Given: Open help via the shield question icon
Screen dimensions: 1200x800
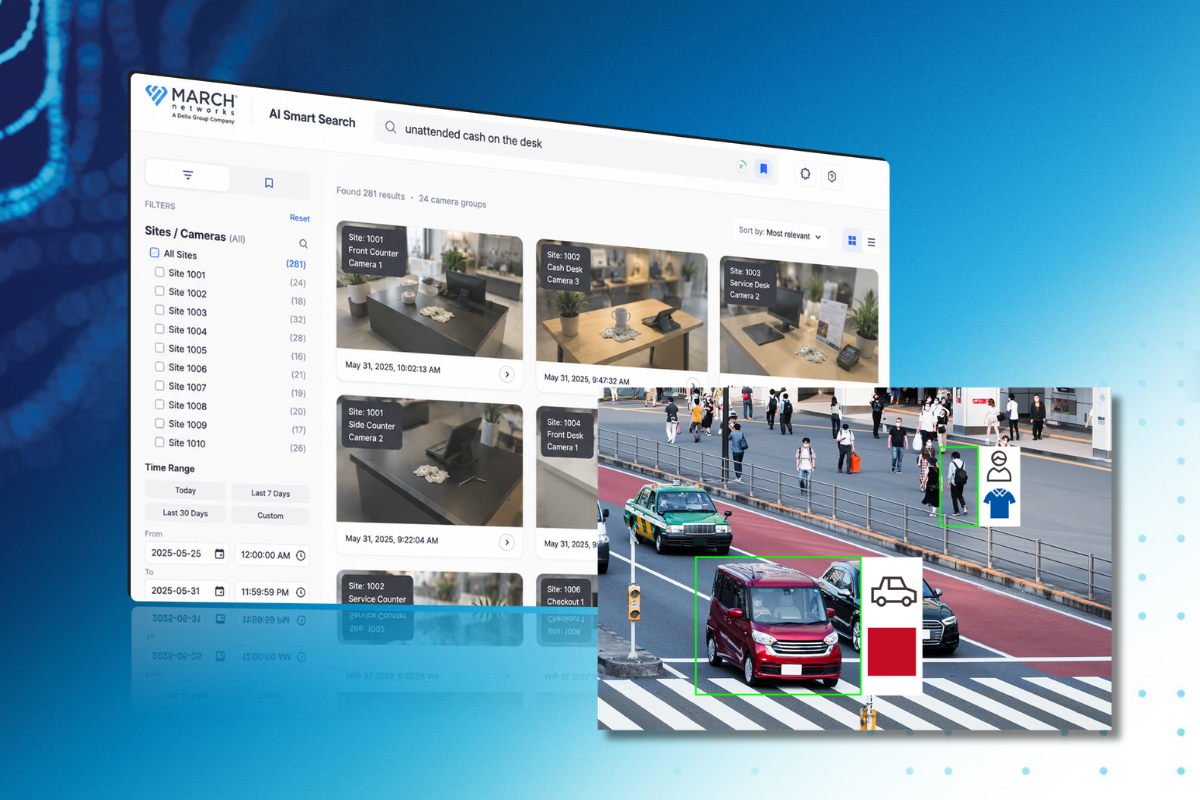Looking at the screenshot, I should (x=831, y=177).
